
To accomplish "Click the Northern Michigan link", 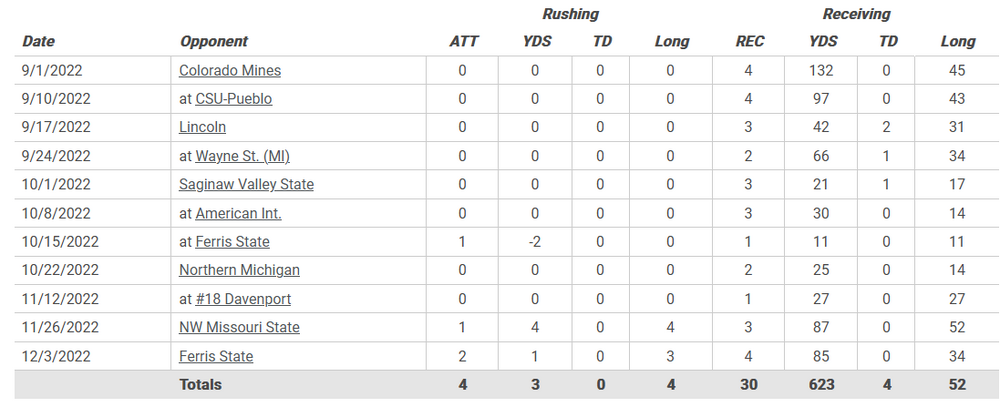I will [239, 270].
